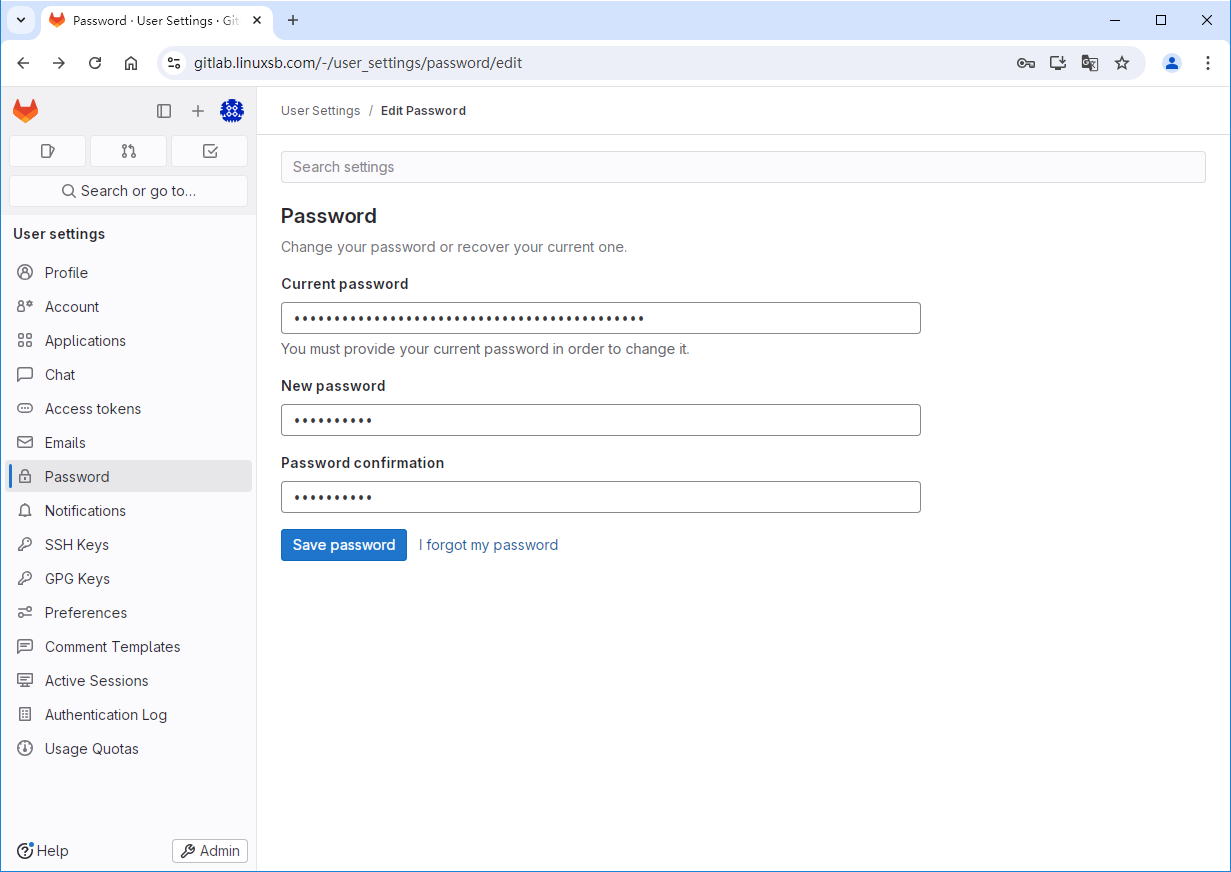Click the Search settings input
This screenshot has width=1231, height=872.
coord(742,167)
